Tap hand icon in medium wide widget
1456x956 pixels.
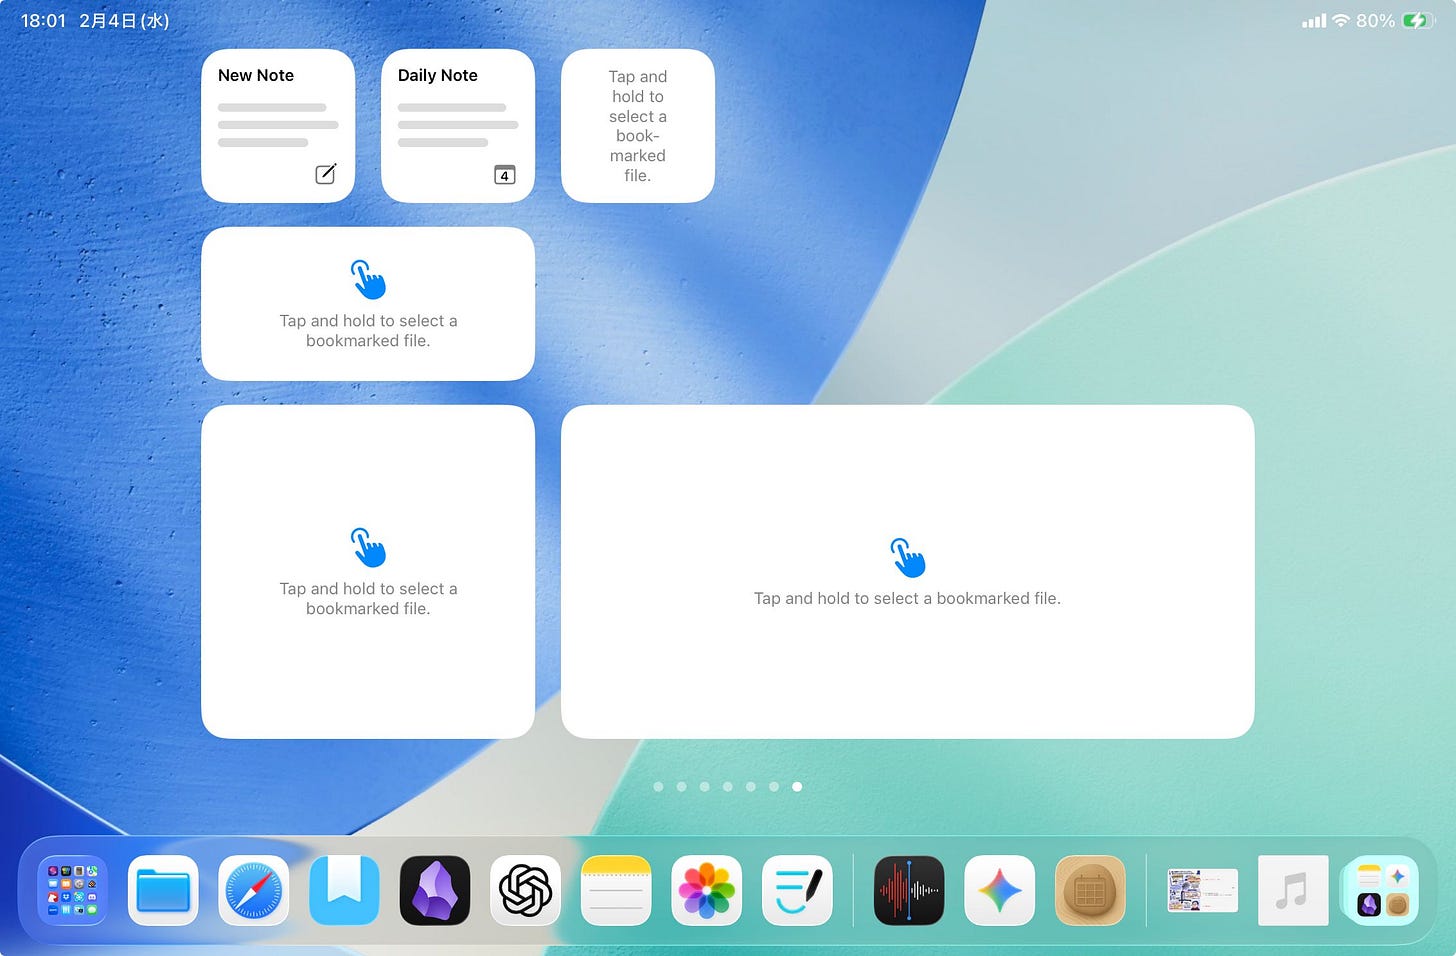pyautogui.click(x=368, y=279)
